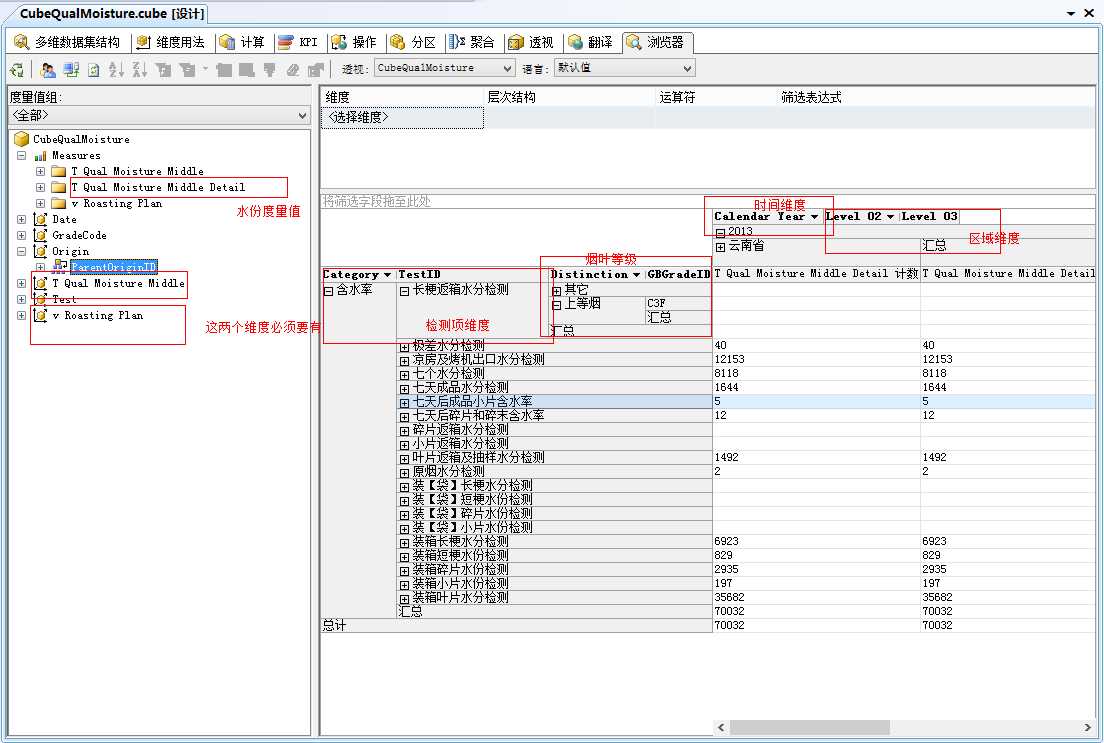Click the horizontal scrollbar left arrow
This screenshot has height=743, width=1104.
coord(721,727)
